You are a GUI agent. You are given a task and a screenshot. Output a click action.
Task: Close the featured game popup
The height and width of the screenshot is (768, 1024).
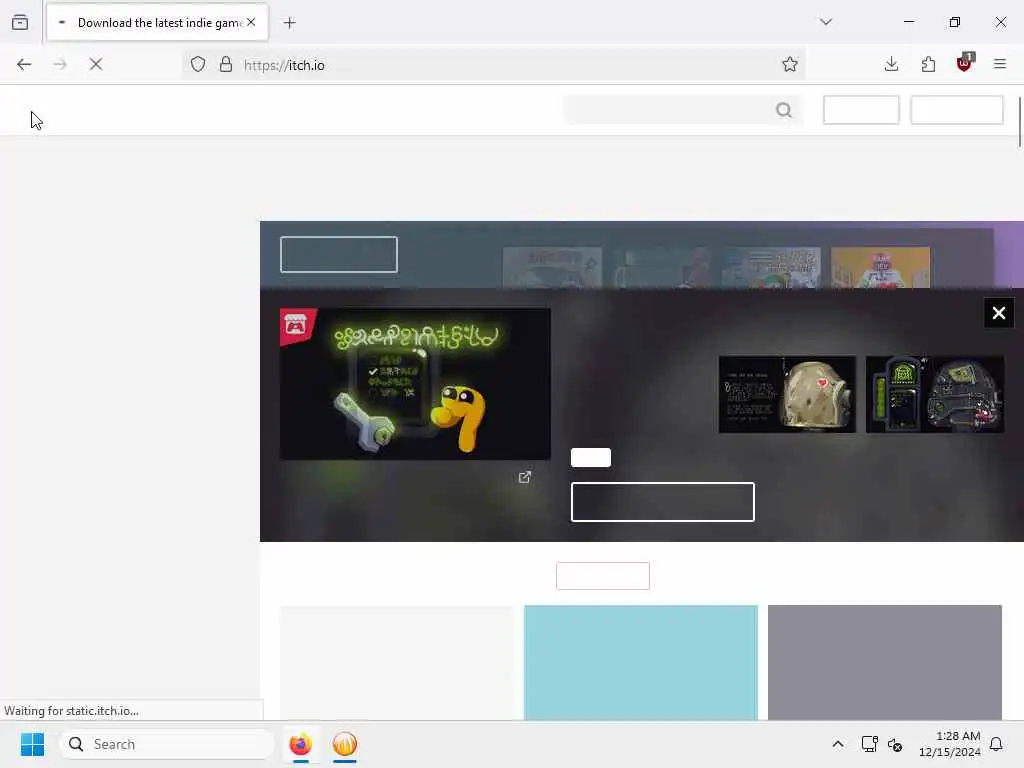999,313
